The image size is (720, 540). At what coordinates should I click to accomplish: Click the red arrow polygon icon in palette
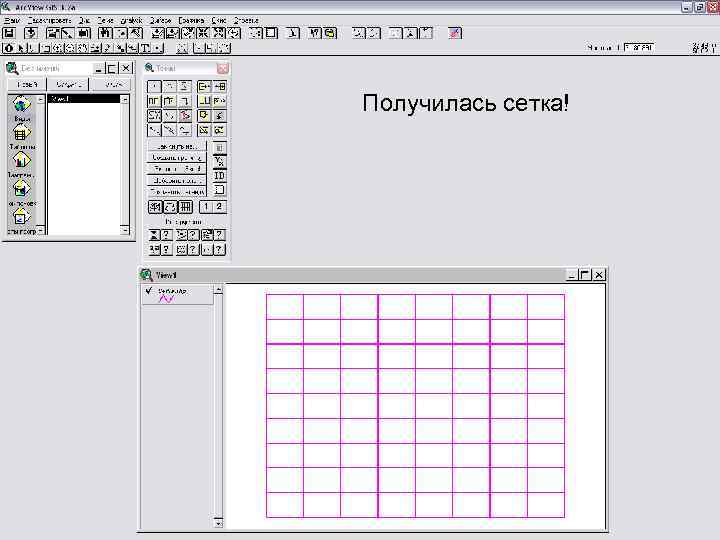point(185,115)
